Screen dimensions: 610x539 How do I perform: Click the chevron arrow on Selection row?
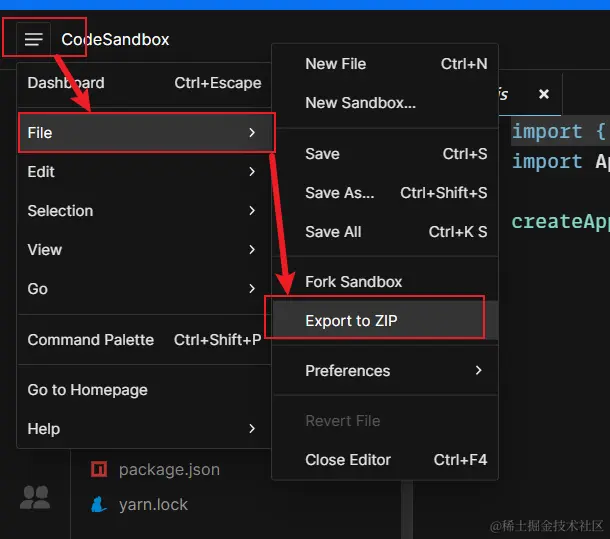coord(252,211)
